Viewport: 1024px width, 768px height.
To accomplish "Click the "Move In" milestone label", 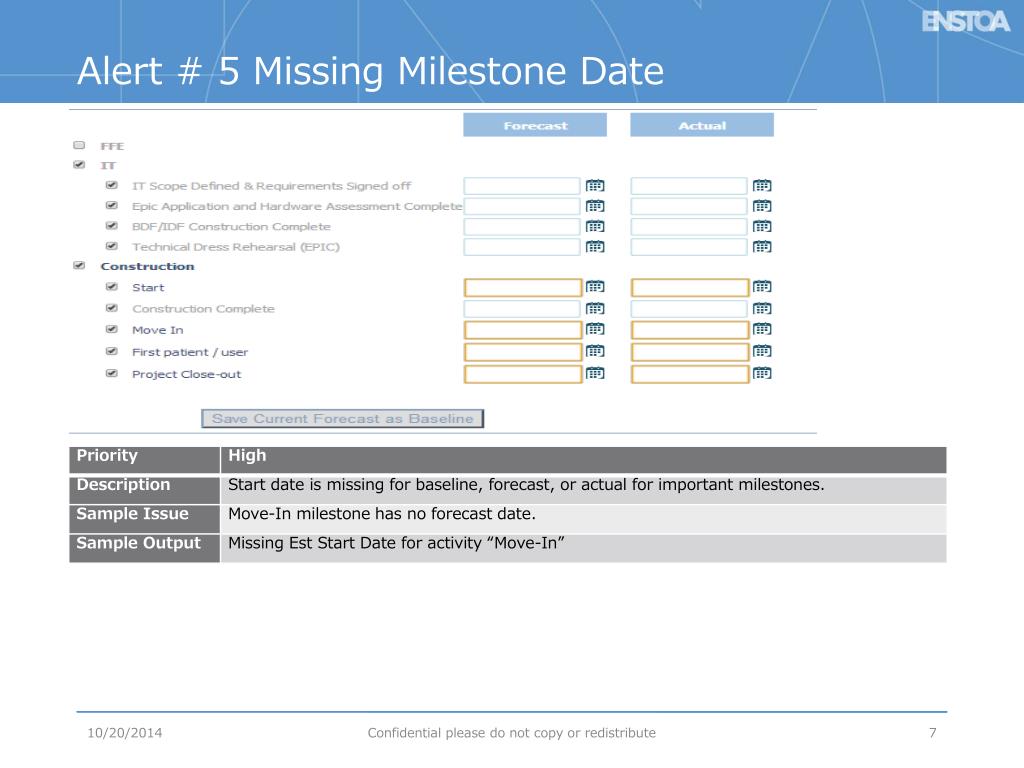I will click(158, 330).
